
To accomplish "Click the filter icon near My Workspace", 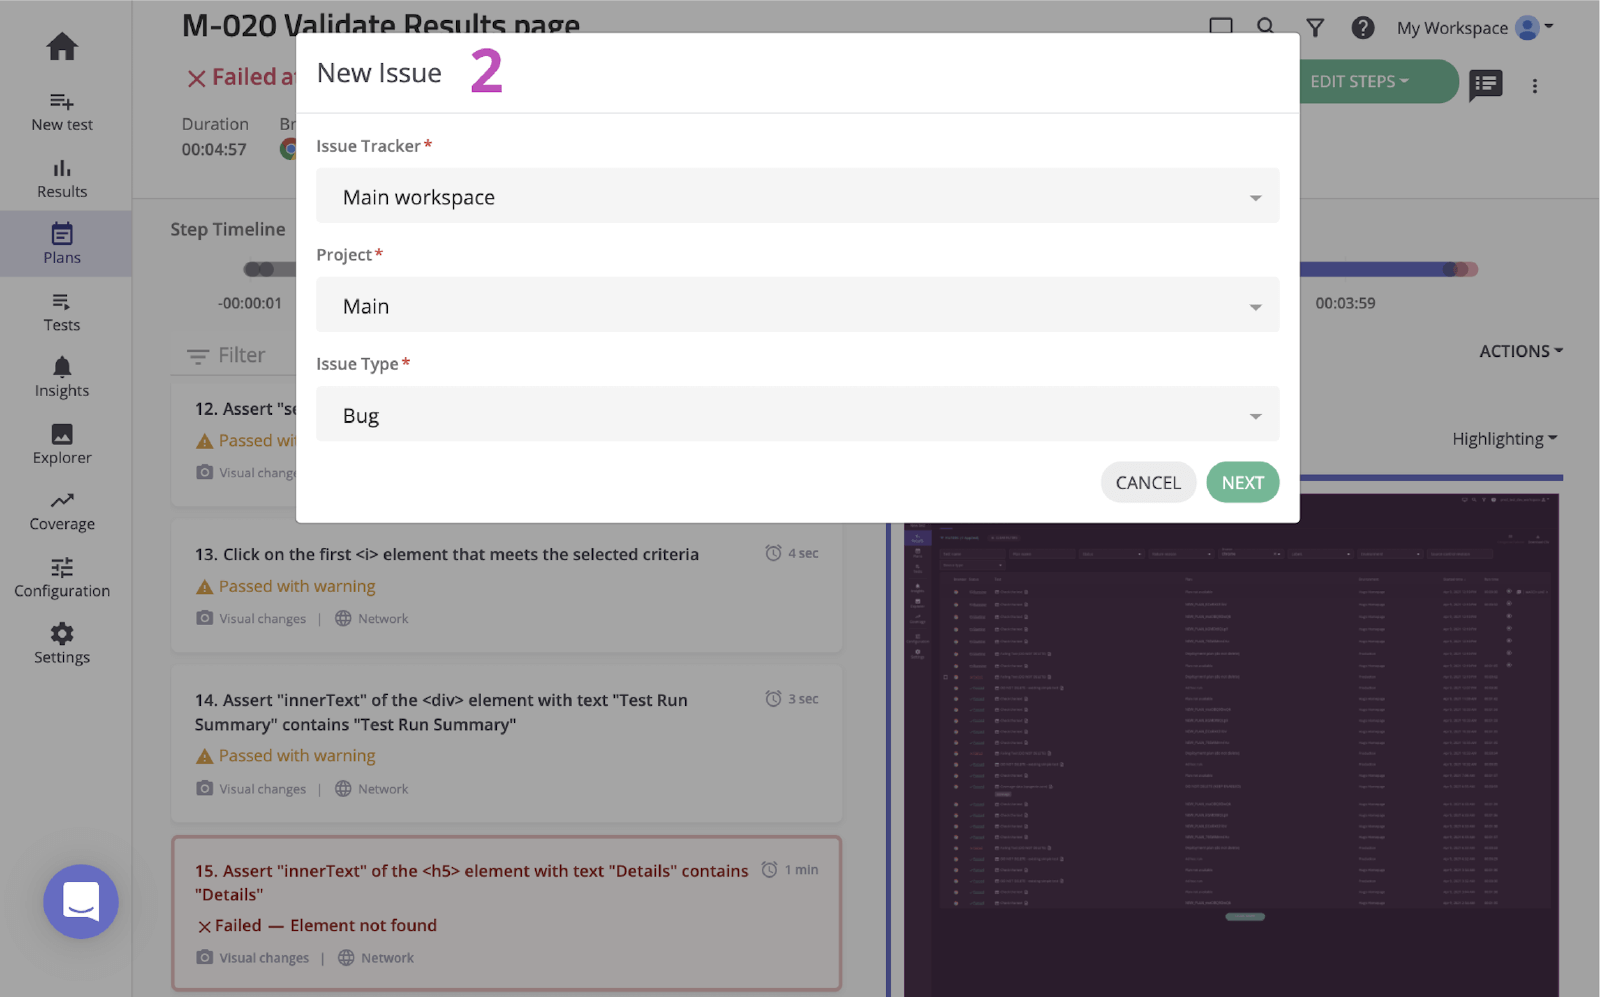I will [x=1314, y=27].
